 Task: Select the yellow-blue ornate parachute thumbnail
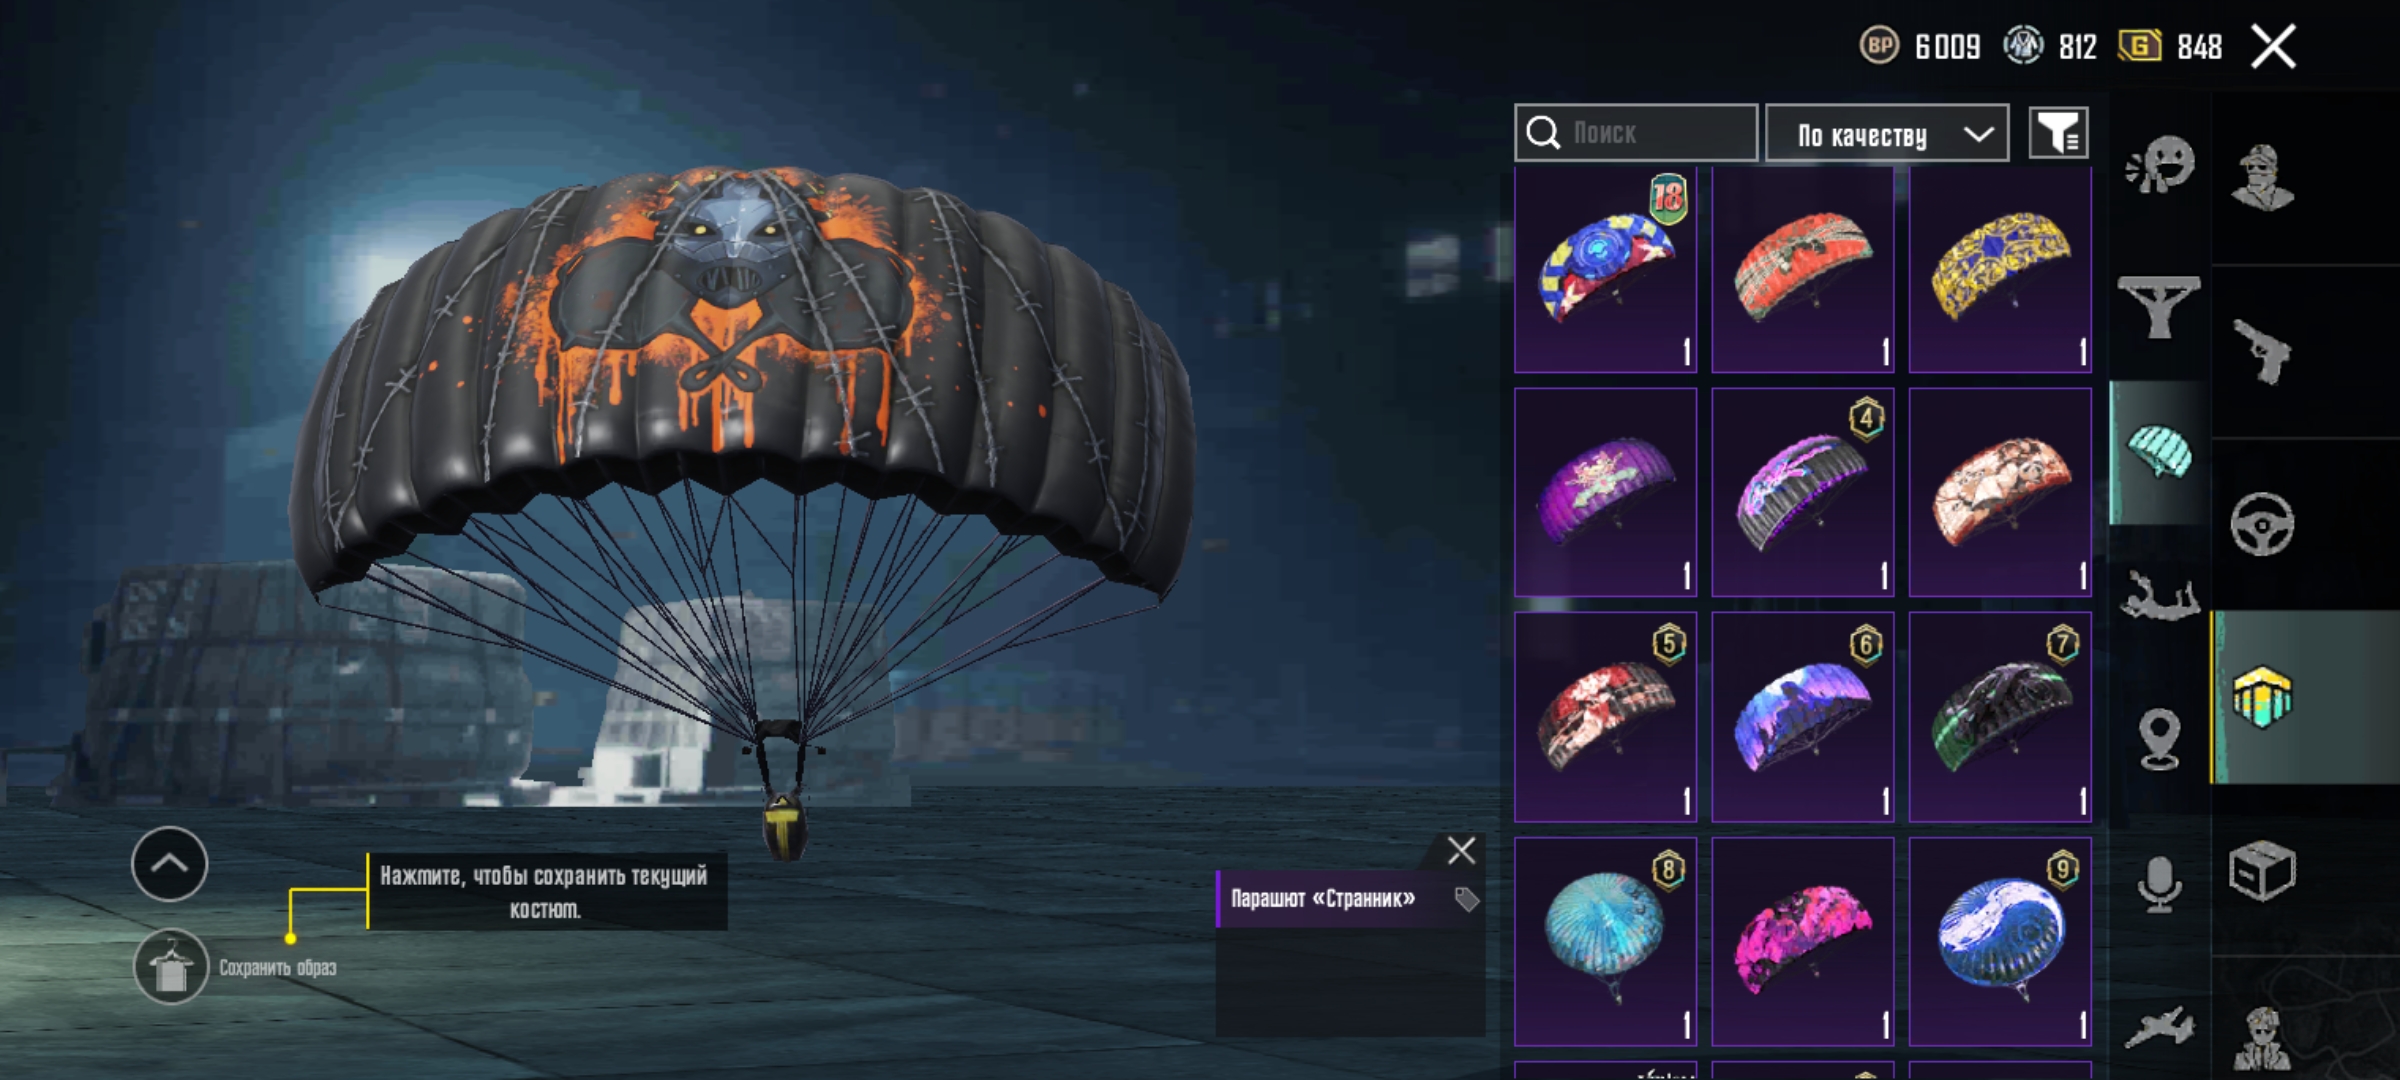[x=2000, y=270]
